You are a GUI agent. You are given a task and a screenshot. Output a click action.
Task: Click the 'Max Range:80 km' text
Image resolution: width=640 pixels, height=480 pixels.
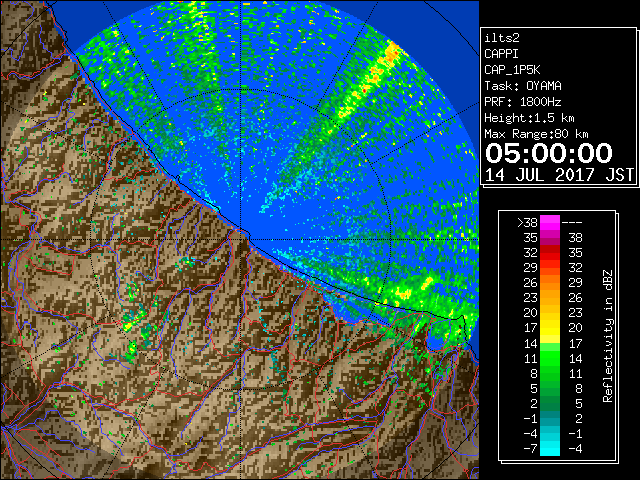(536, 134)
